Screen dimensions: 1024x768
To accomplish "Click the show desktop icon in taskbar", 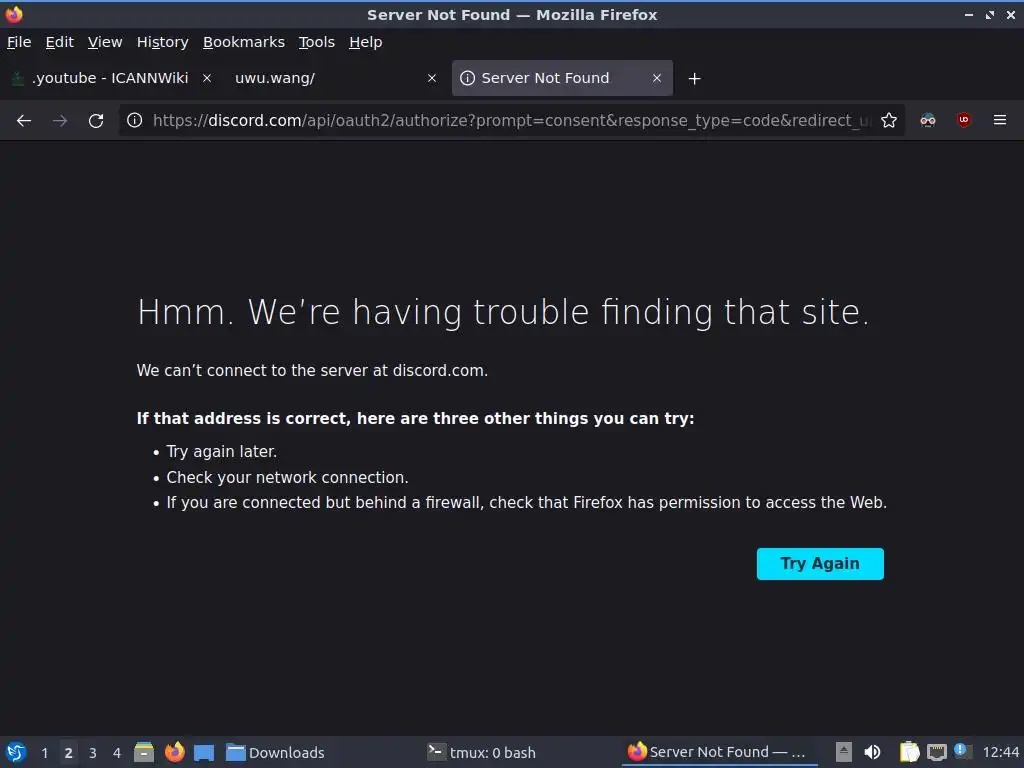I will [x=204, y=753].
